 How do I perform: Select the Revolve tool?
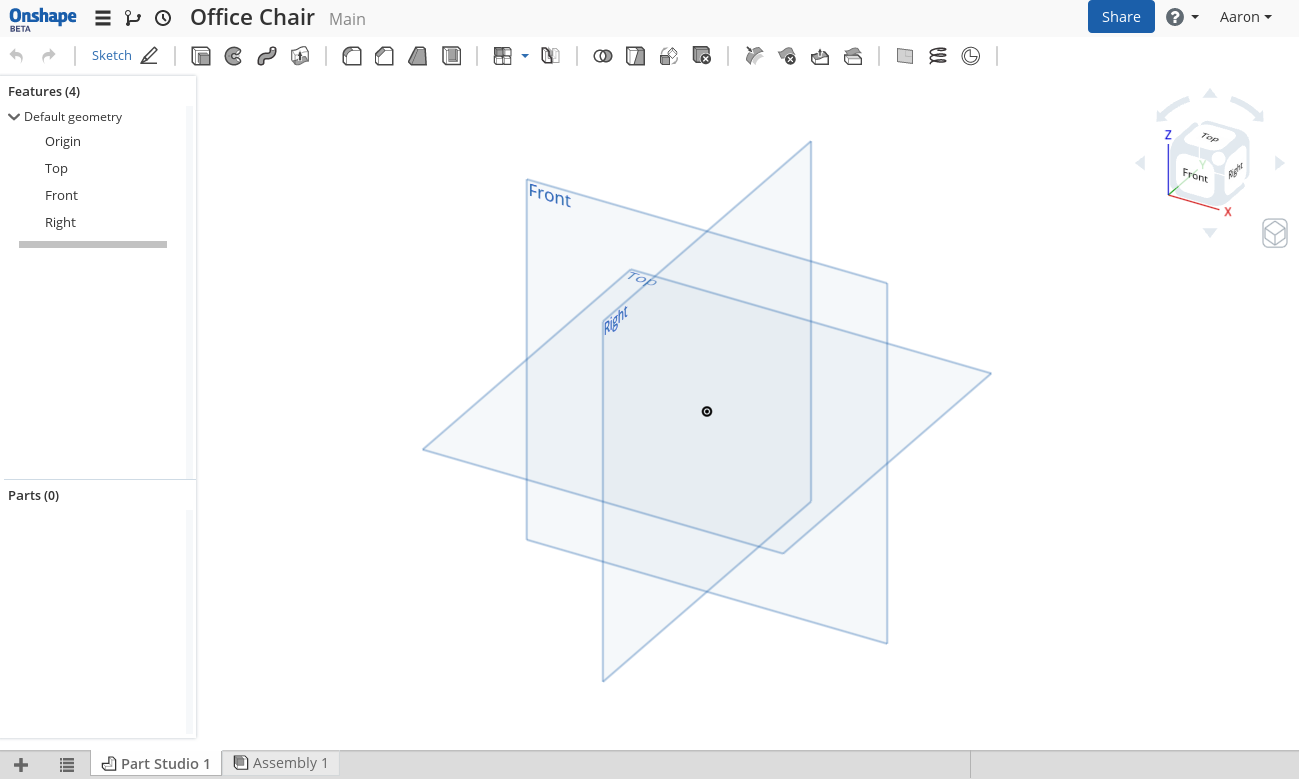coord(233,56)
